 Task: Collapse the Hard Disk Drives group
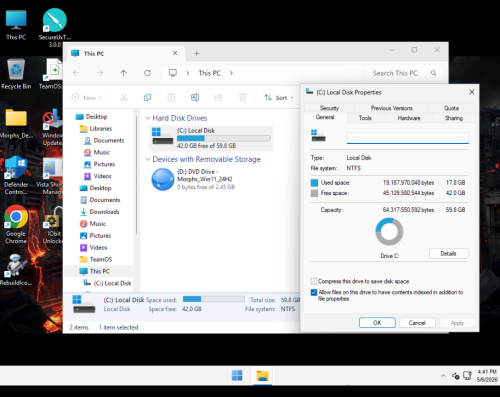148,118
